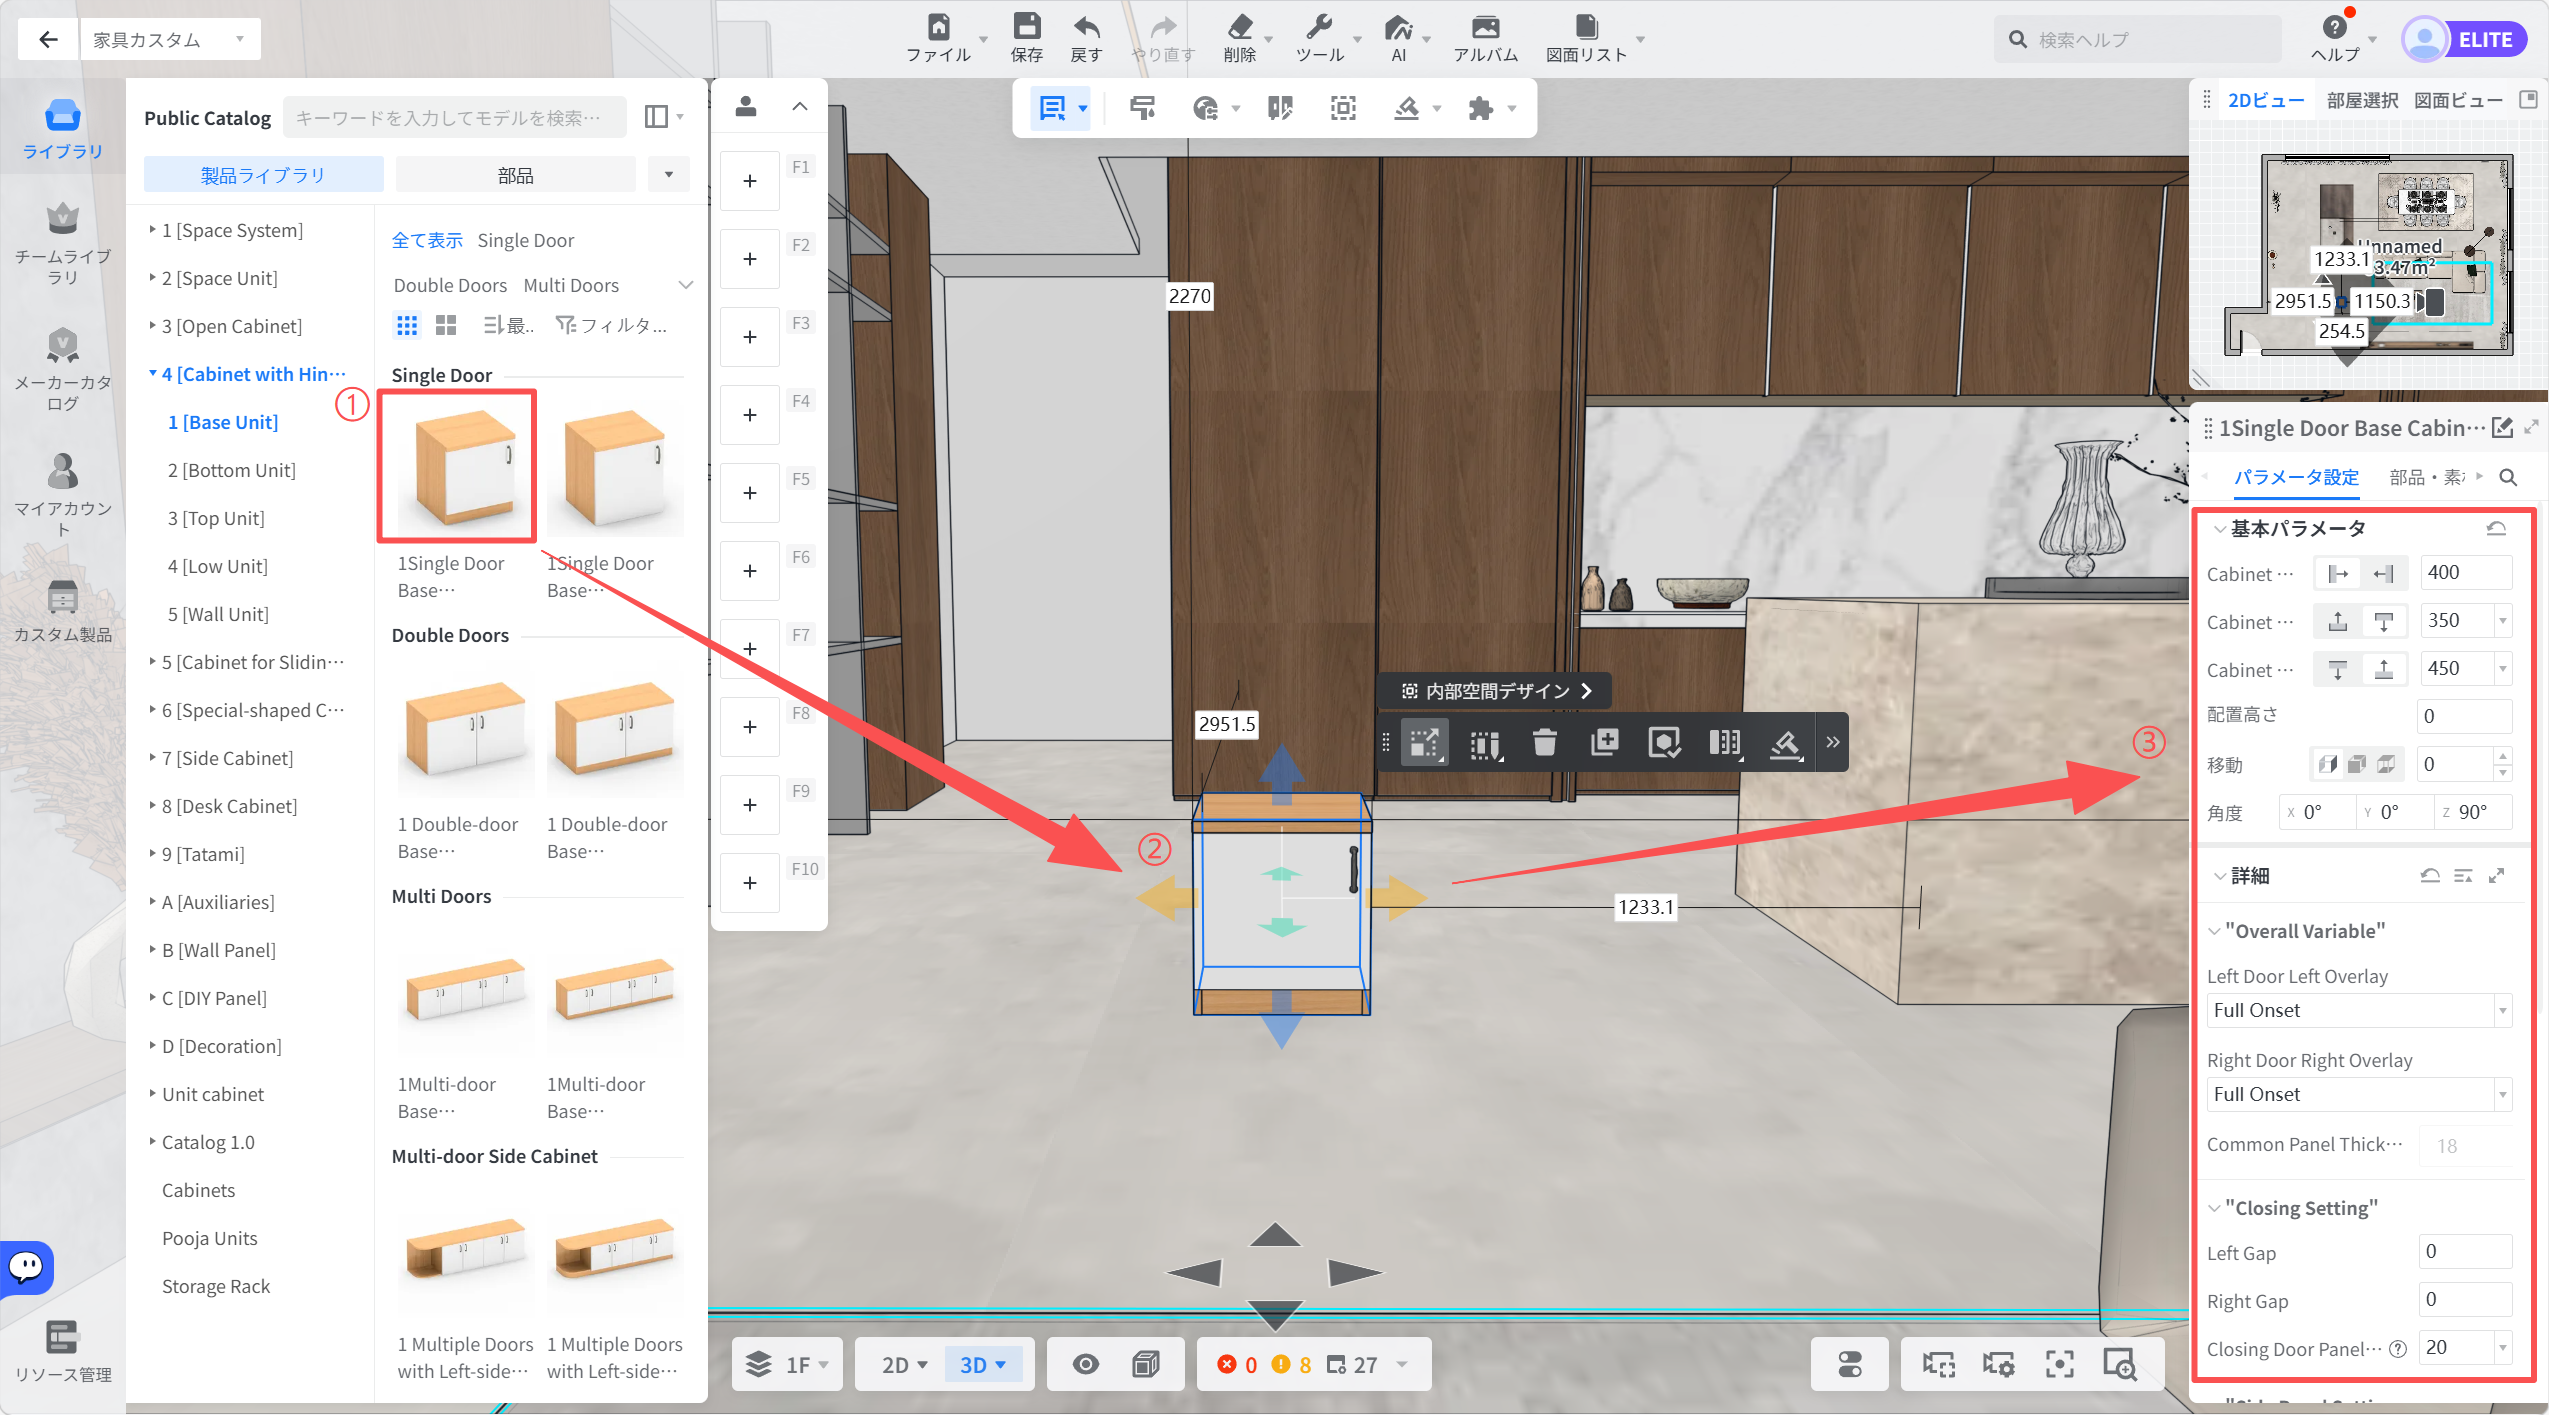Select 3 [Top Unit] tree item
This screenshot has width=2549, height=1415.
[216, 518]
